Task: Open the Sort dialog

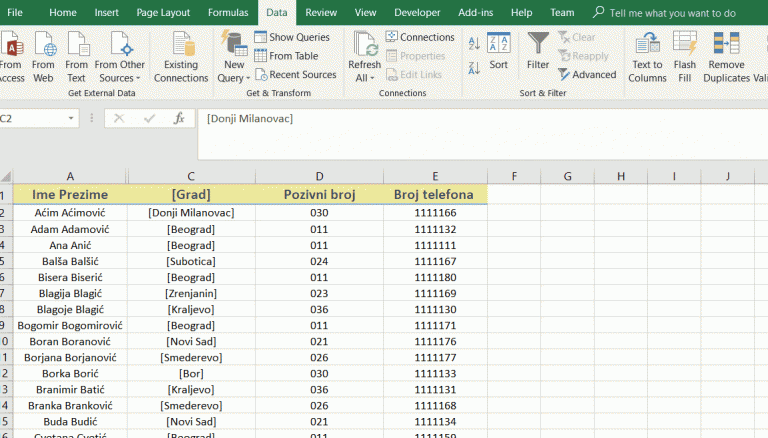Action: click(498, 50)
